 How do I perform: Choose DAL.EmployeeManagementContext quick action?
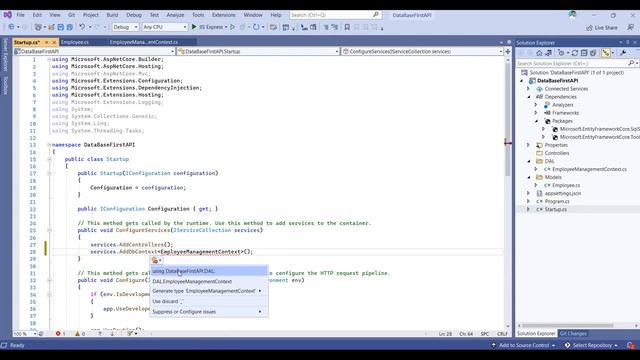[209, 282]
